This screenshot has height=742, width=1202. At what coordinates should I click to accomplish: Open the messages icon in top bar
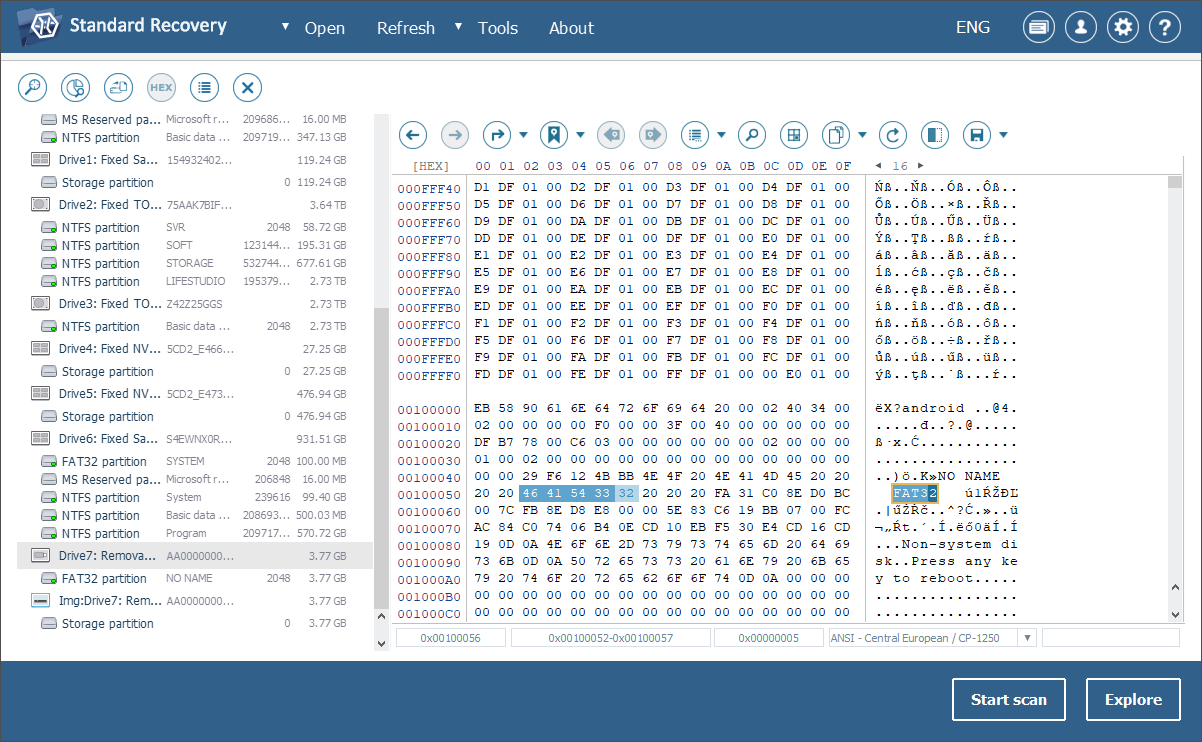click(1039, 28)
